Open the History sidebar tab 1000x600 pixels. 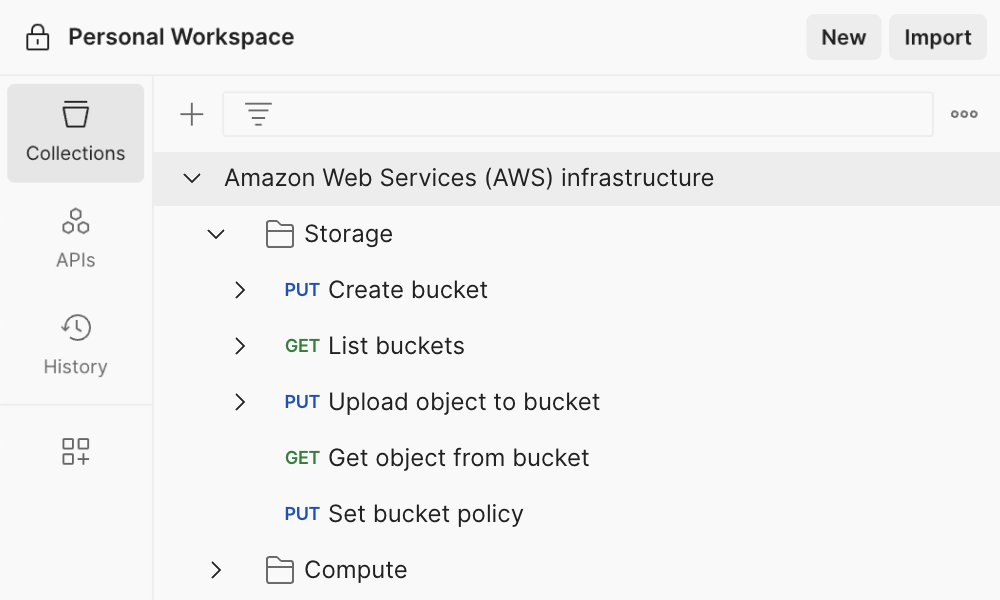75,345
